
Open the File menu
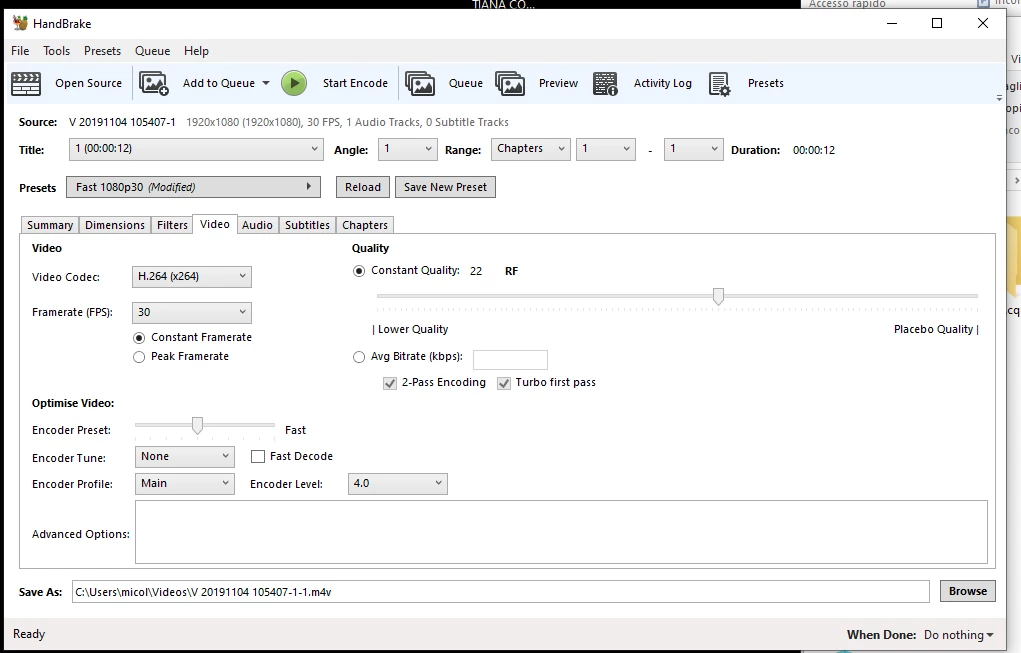20,51
